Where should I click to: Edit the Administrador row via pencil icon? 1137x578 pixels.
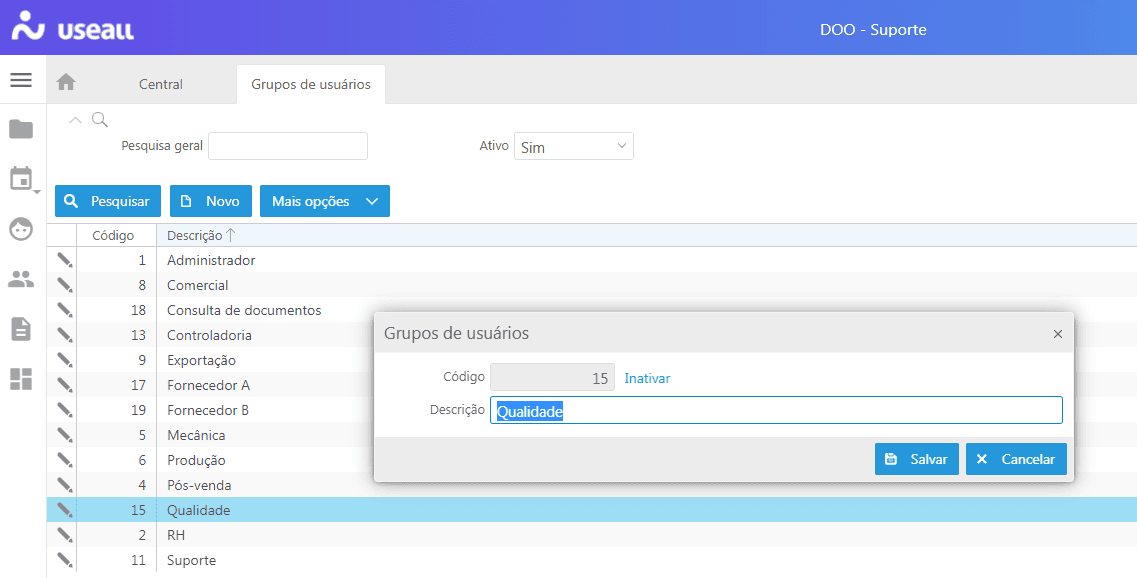click(x=65, y=260)
